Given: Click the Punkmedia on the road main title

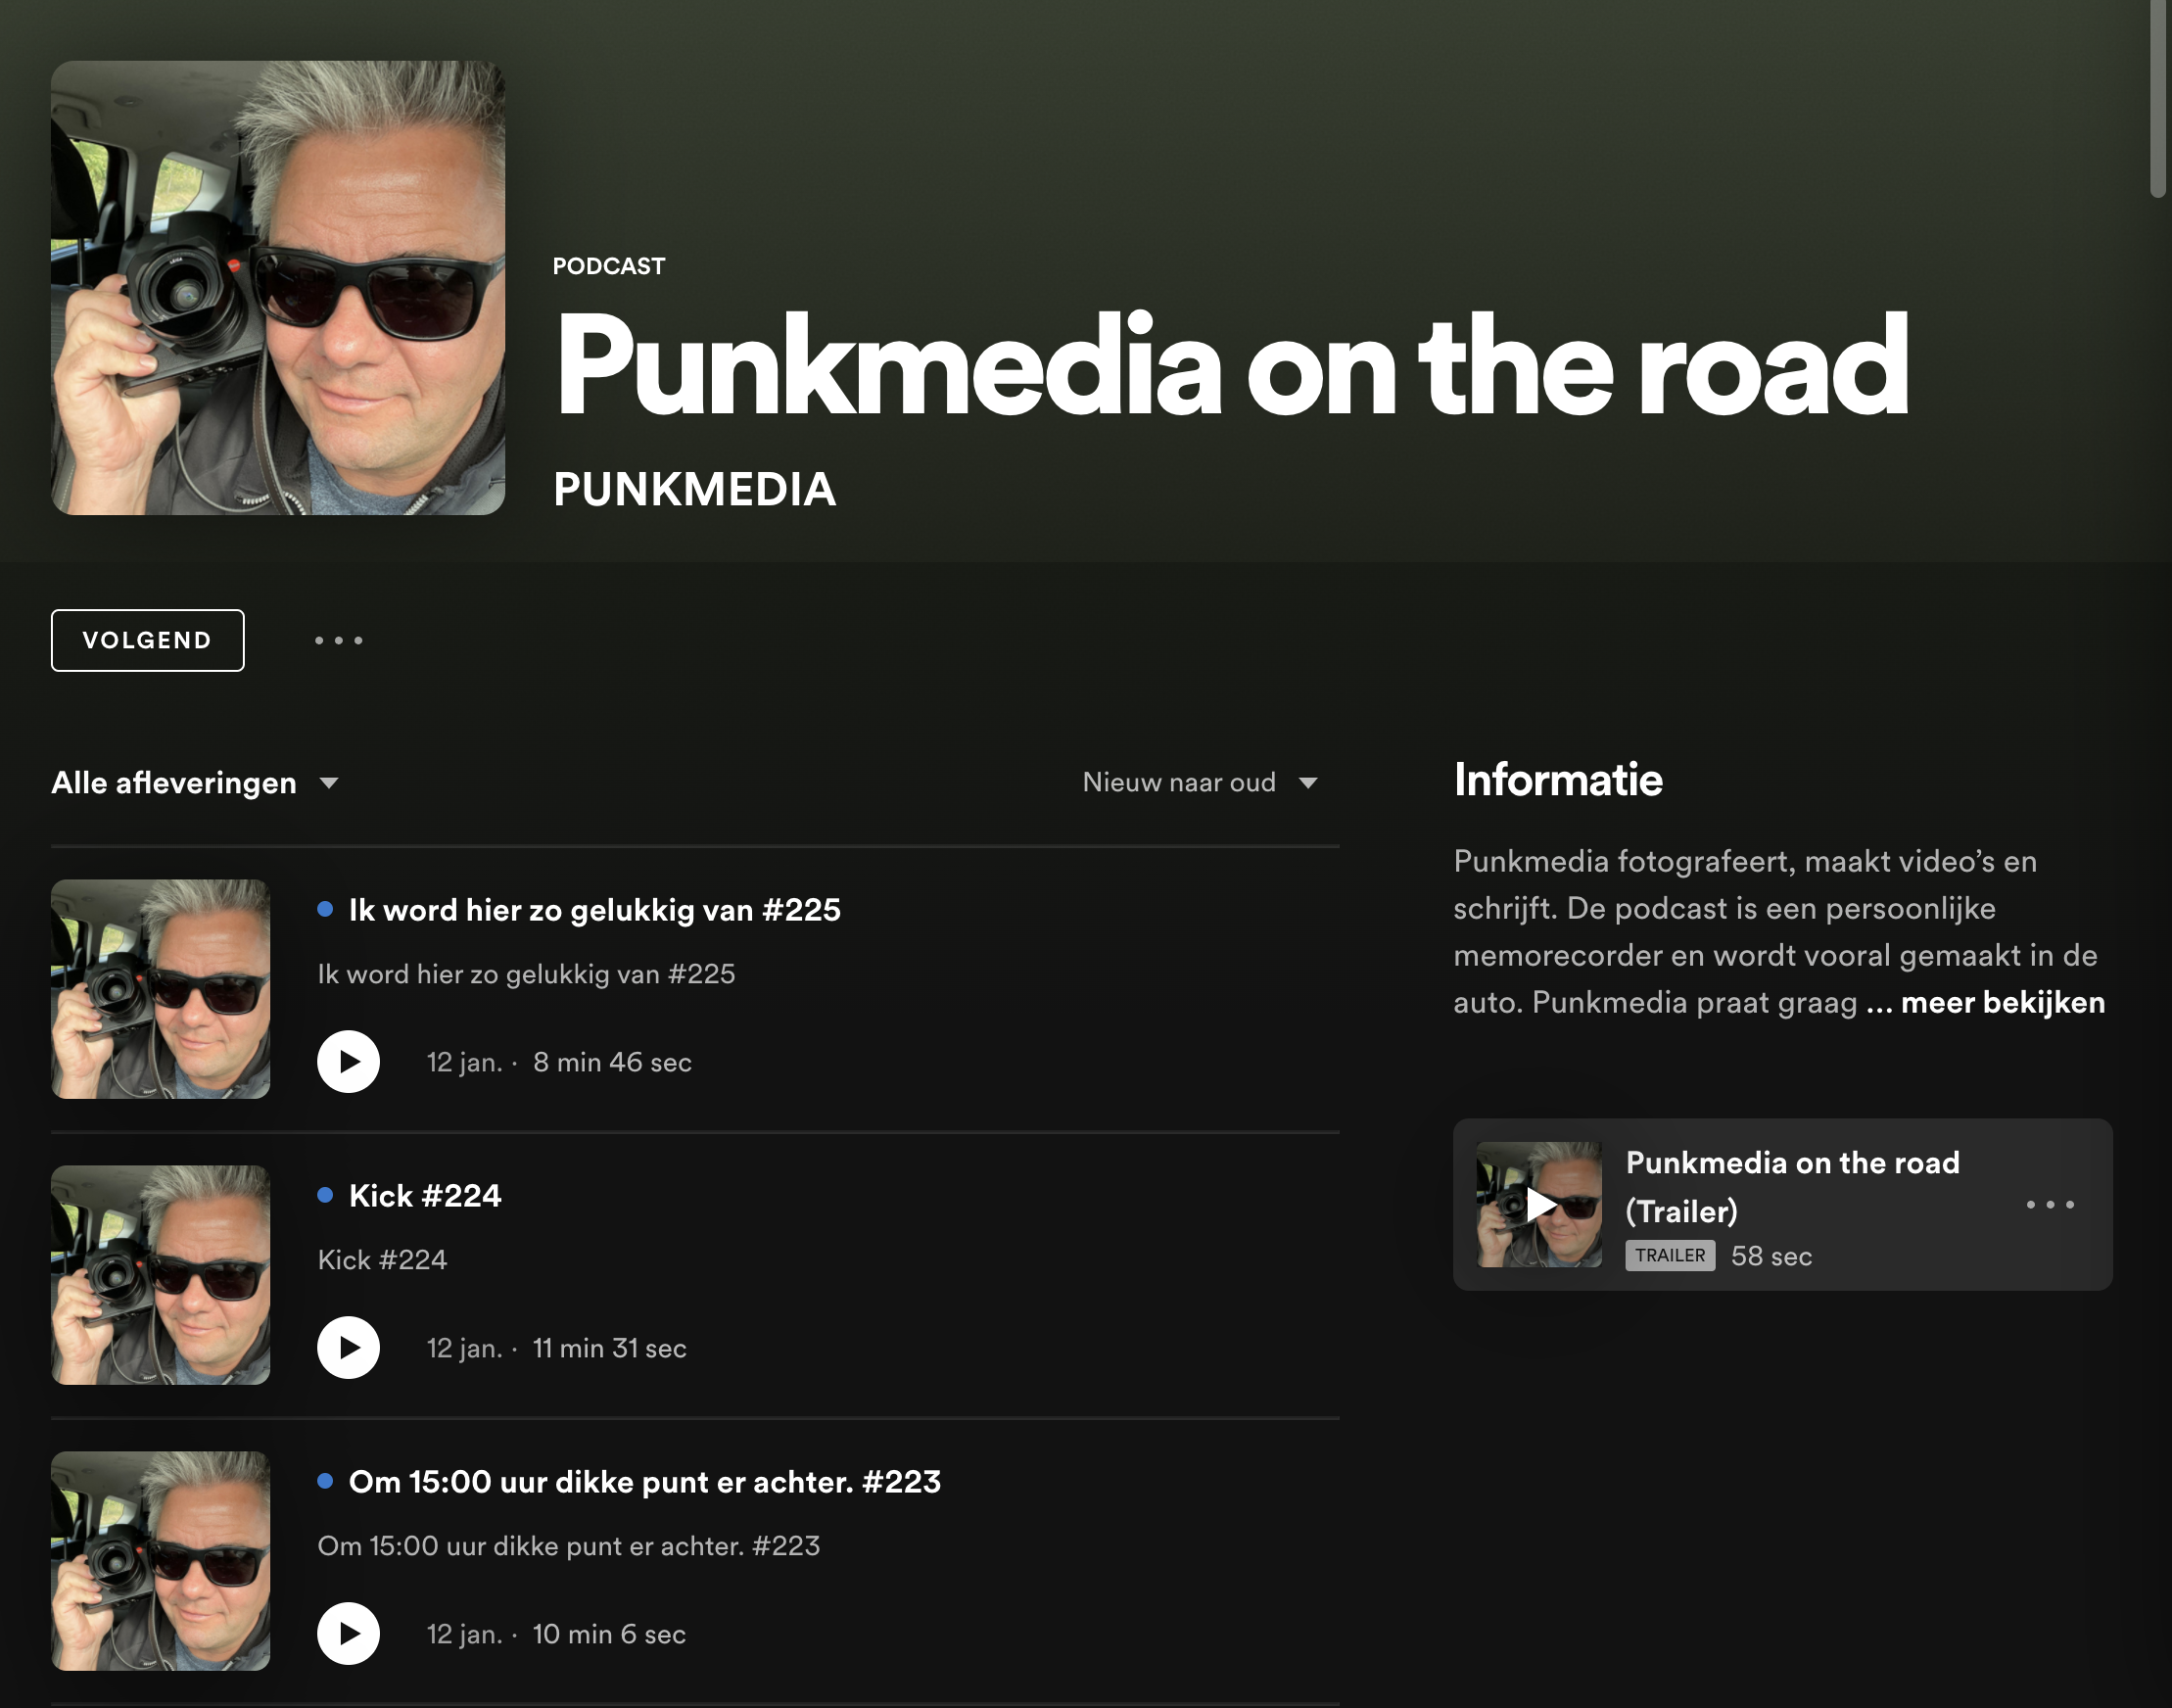Looking at the screenshot, I should coord(1232,365).
